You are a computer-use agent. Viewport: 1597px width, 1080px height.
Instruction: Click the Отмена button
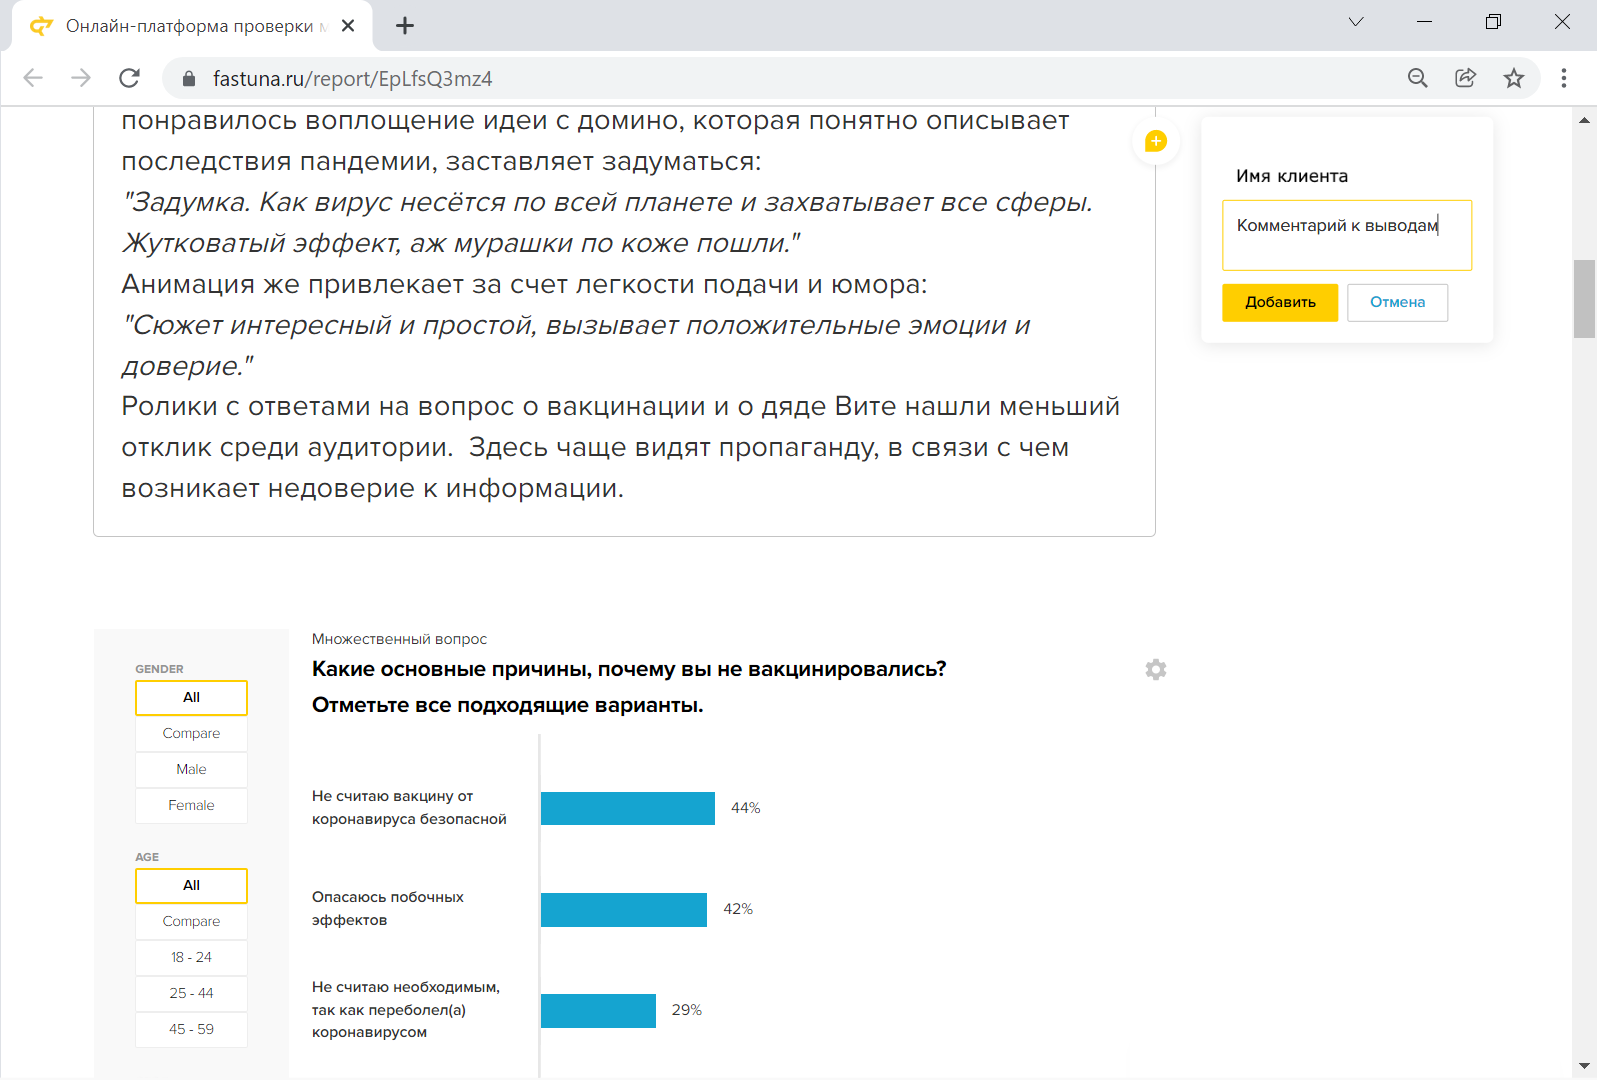pos(1397,303)
